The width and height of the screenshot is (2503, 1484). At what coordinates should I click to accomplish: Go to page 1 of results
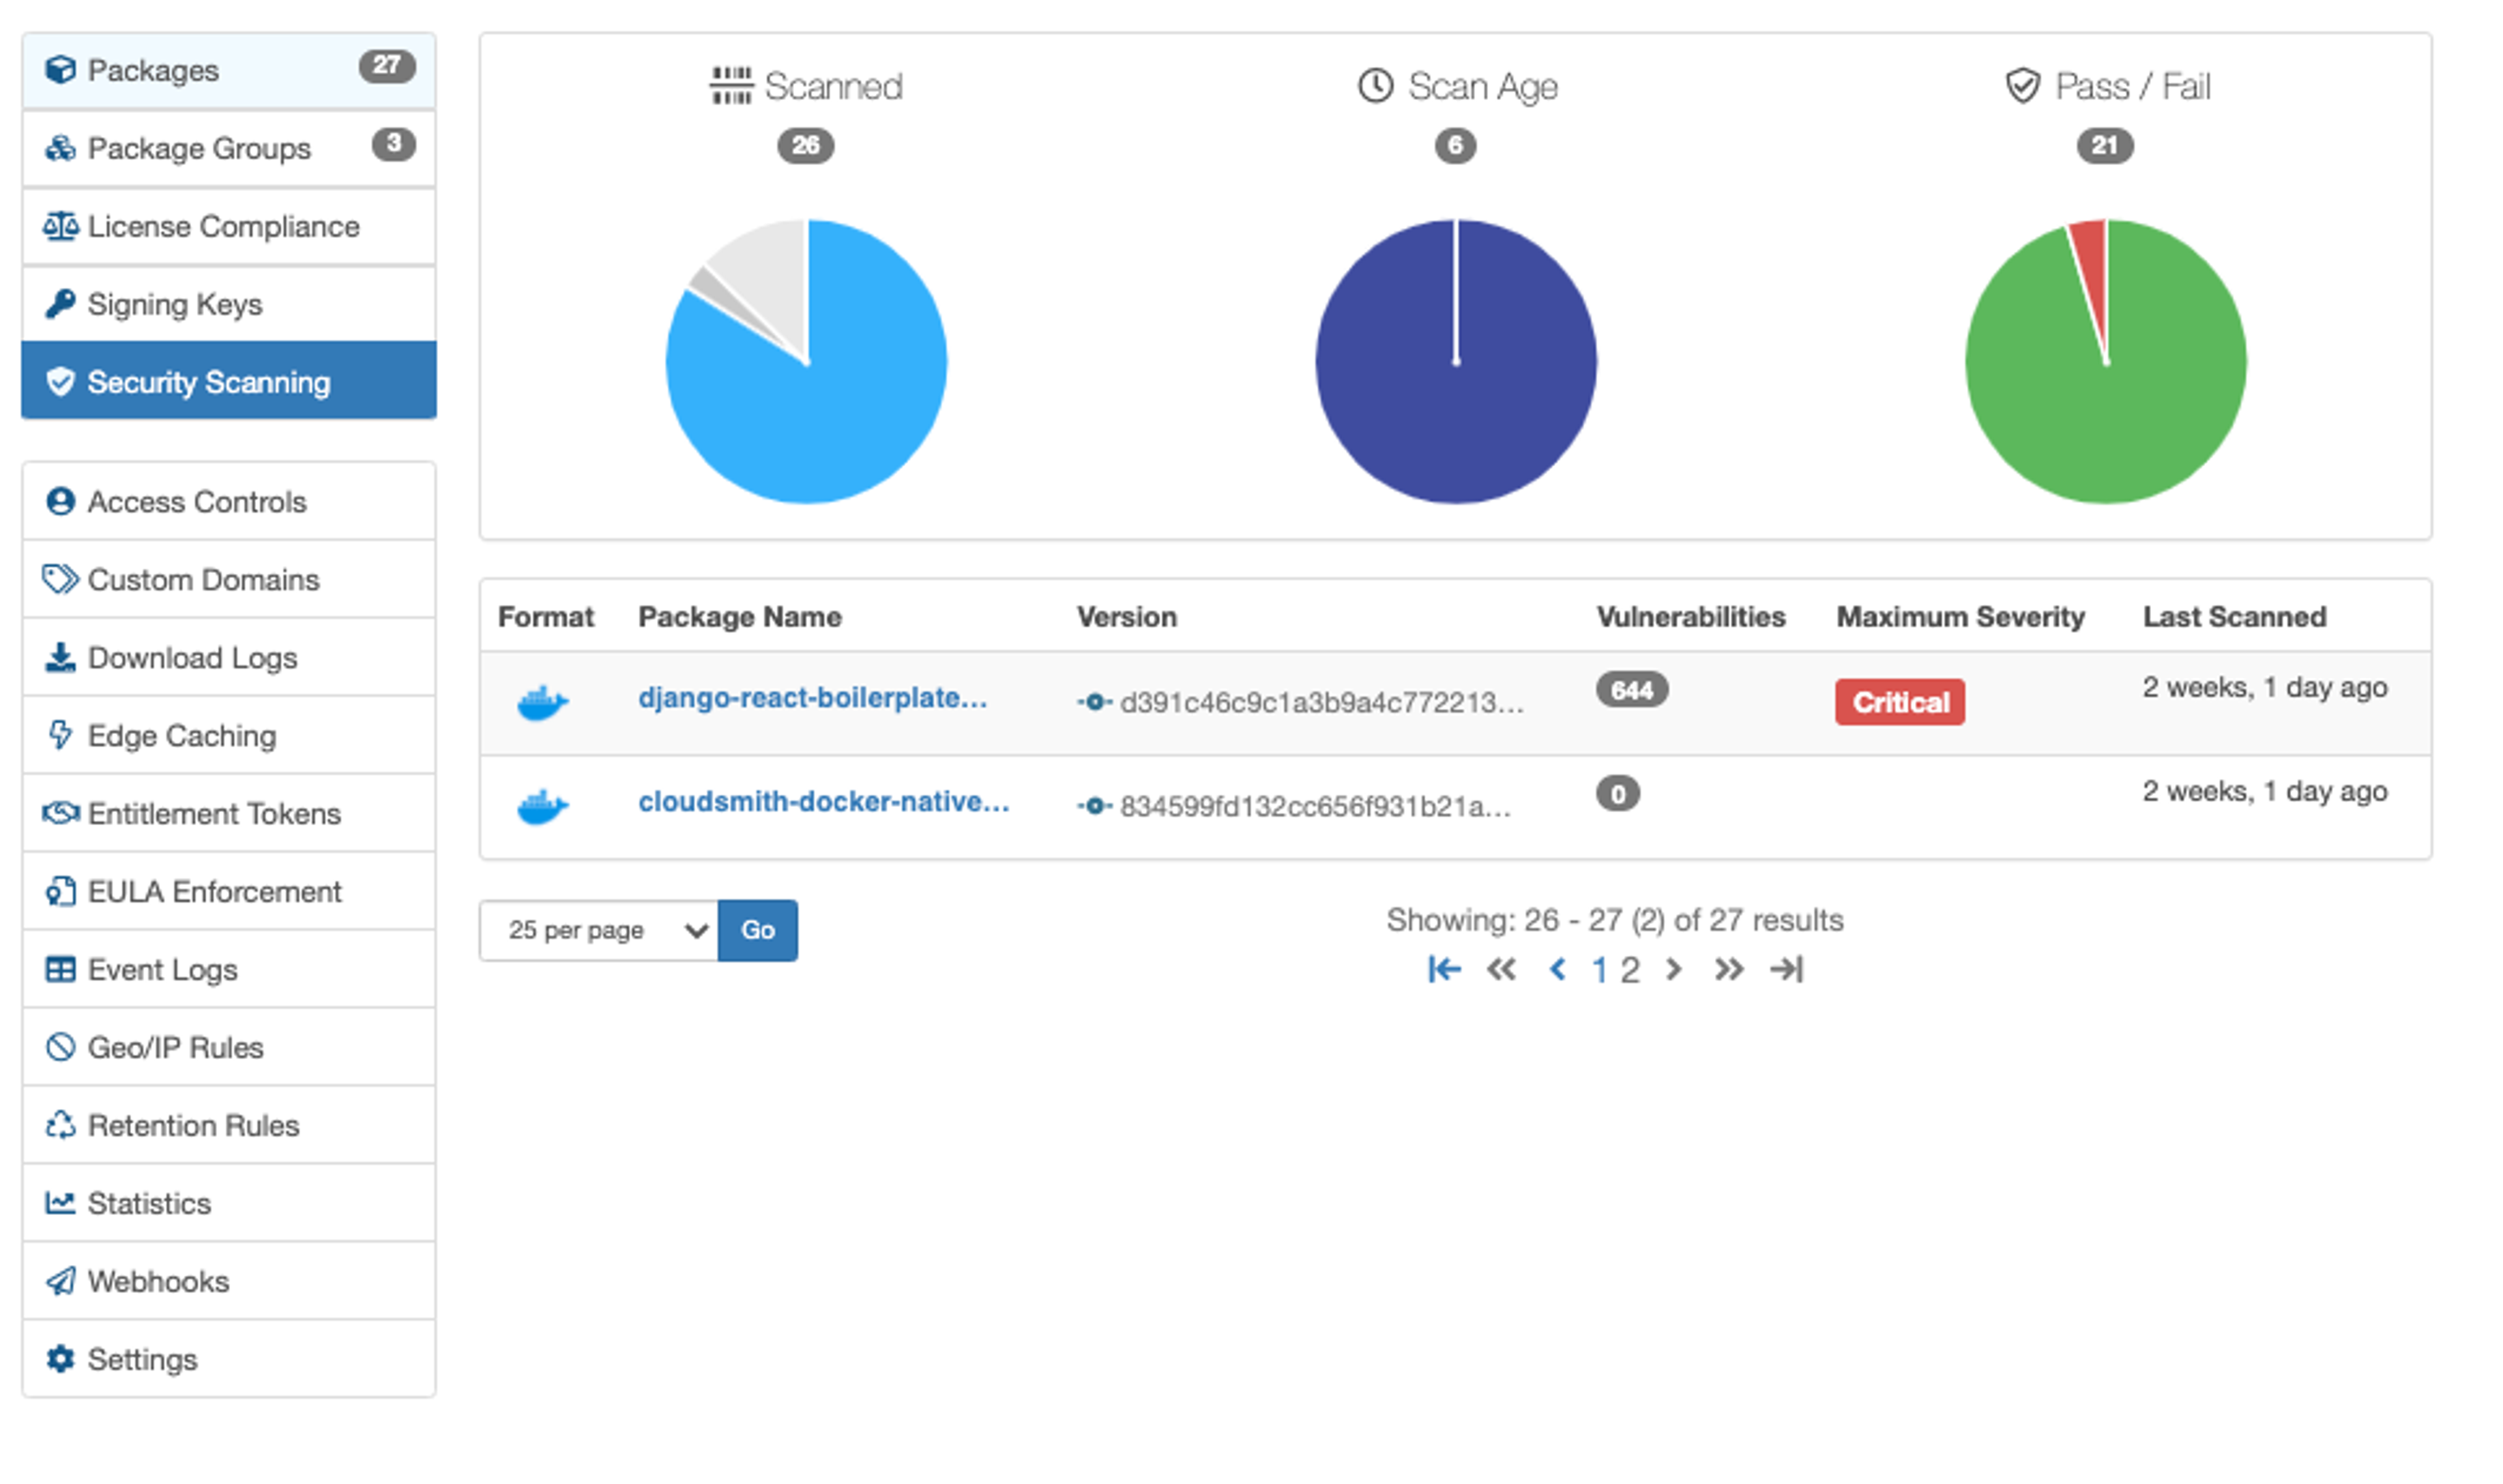point(1599,970)
